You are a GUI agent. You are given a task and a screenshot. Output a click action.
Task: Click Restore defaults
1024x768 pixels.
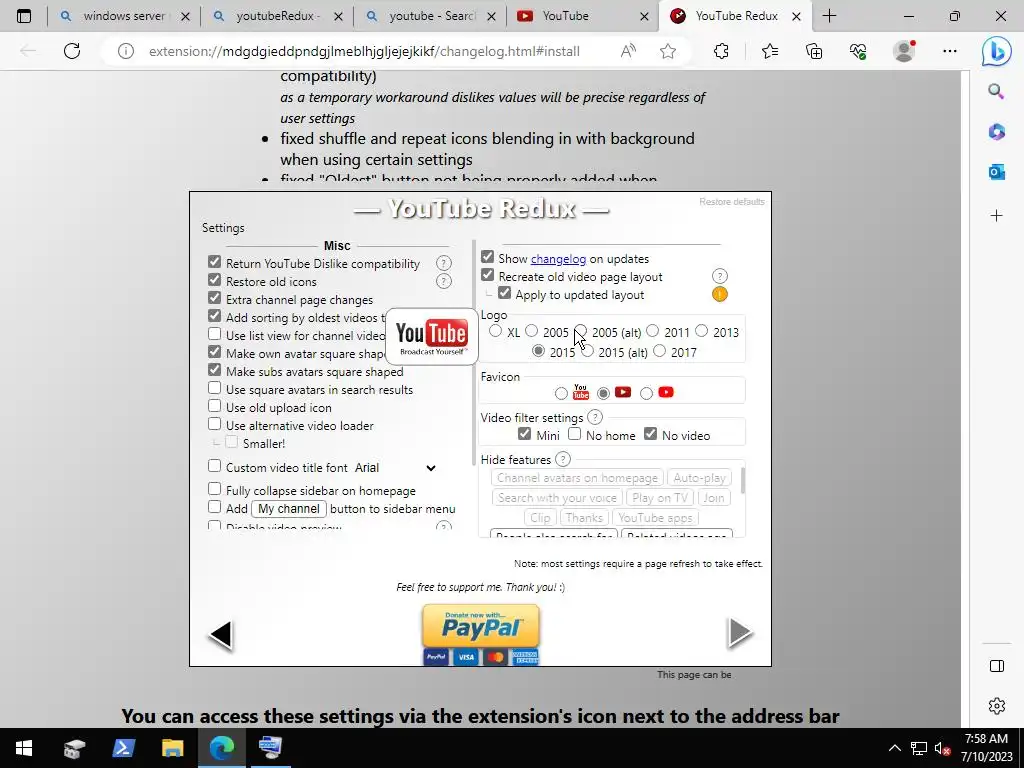731,202
